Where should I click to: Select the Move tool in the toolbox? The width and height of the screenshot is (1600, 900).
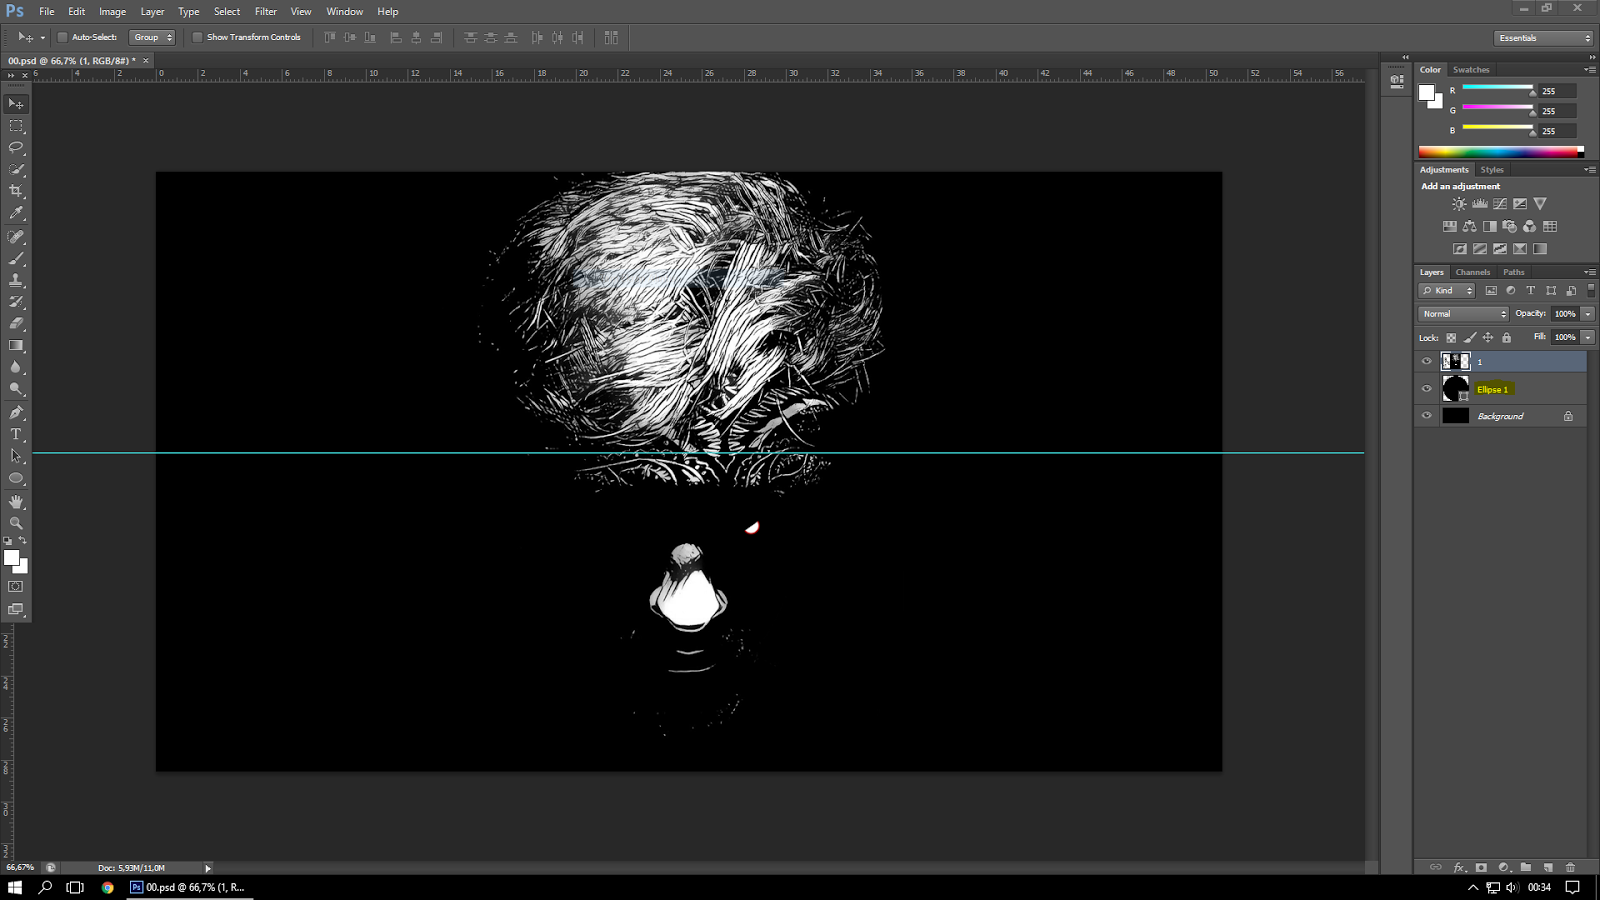pyautogui.click(x=16, y=104)
